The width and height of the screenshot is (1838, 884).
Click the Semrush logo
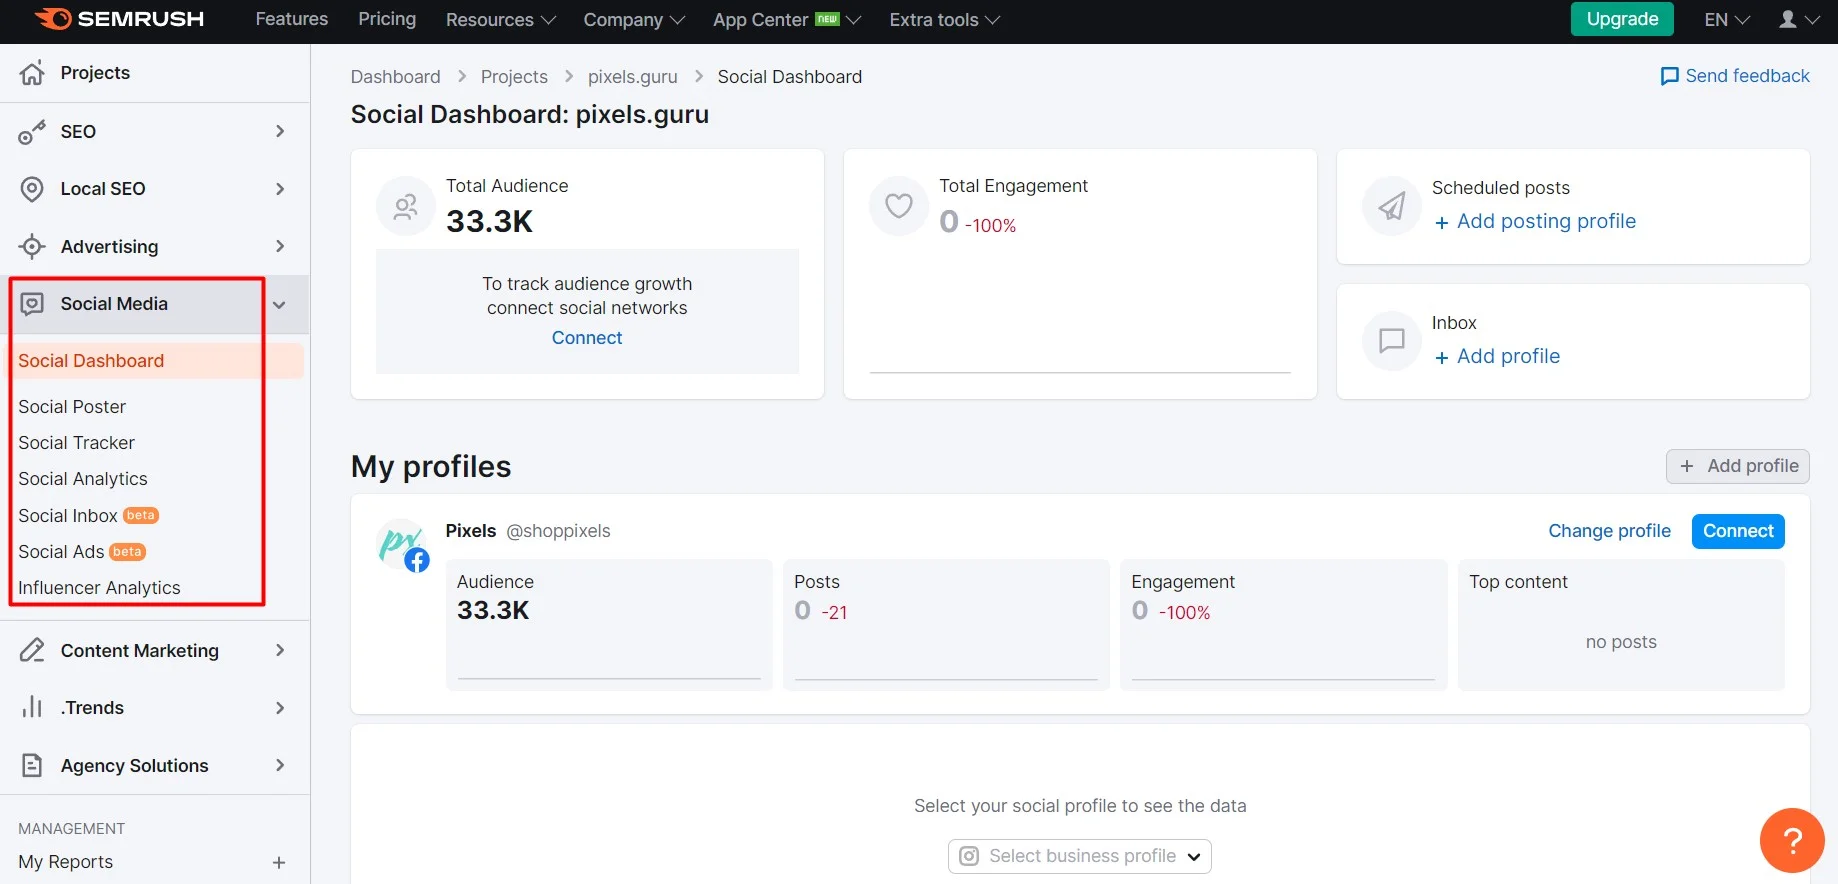119,19
